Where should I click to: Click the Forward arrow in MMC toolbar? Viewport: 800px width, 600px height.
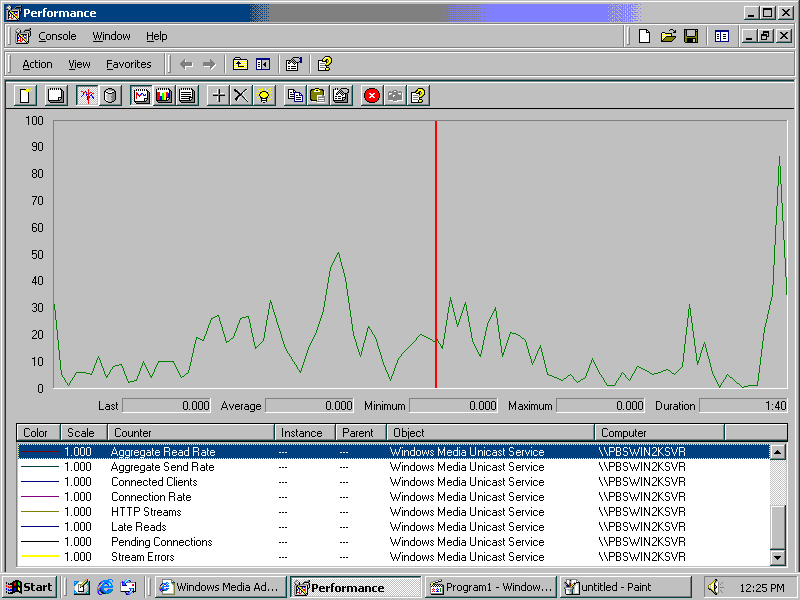coord(209,64)
